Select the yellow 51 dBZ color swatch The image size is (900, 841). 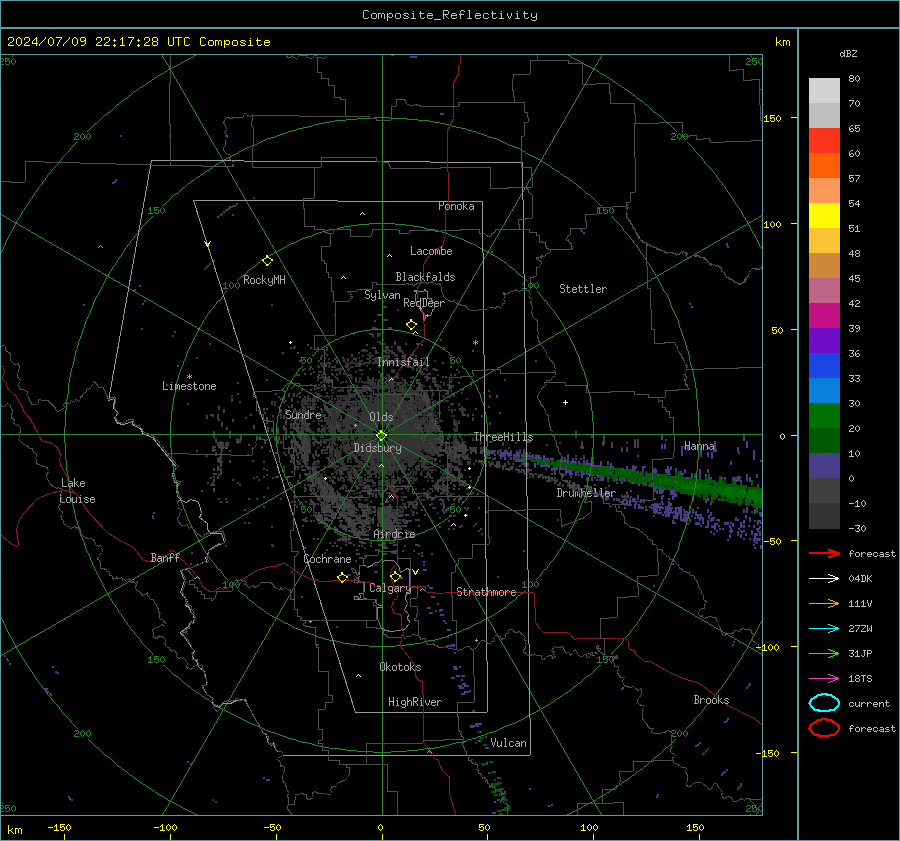click(x=824, y=216)
